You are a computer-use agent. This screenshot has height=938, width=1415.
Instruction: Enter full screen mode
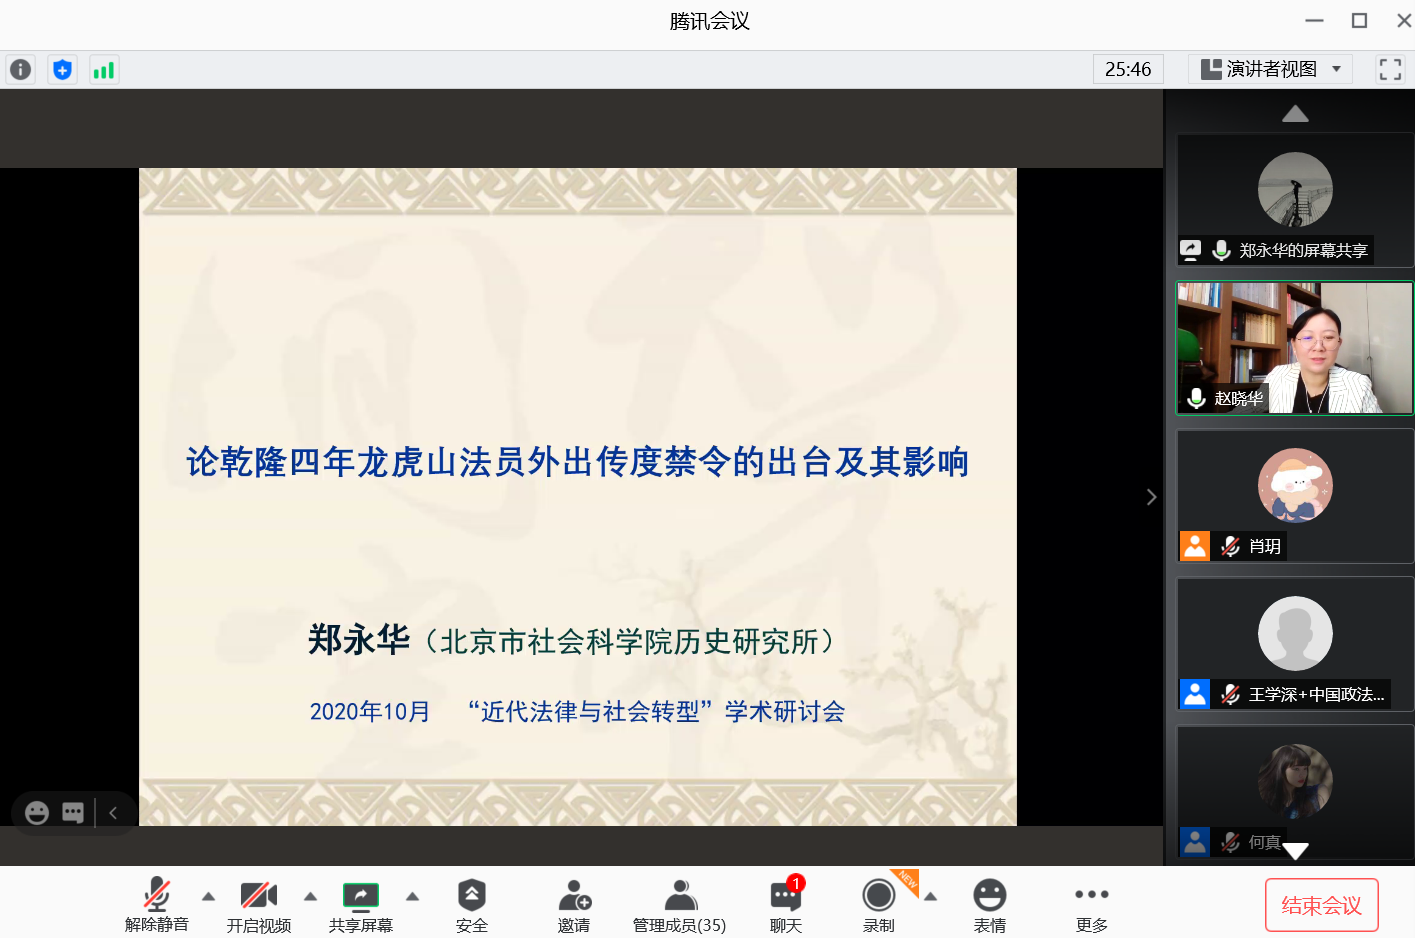(x=1390, y=69)
